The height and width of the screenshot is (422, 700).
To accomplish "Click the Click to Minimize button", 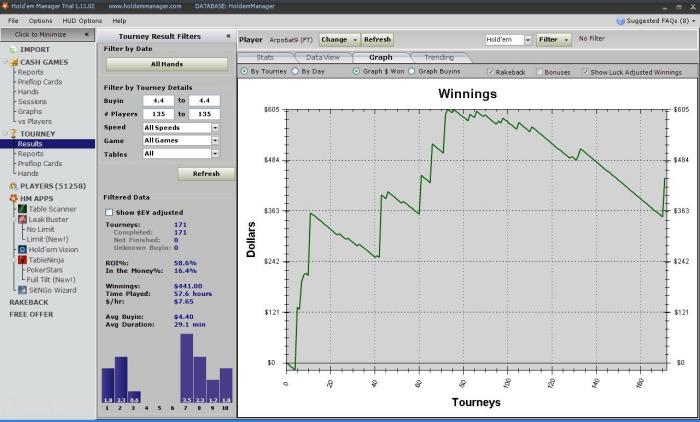I will [47, 34].
